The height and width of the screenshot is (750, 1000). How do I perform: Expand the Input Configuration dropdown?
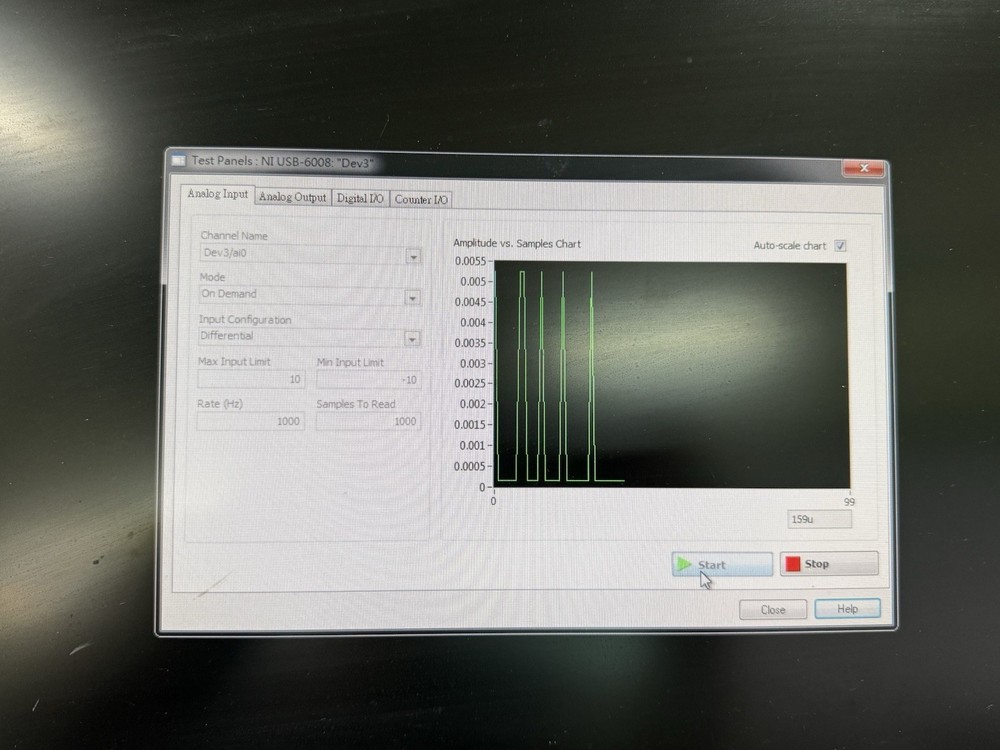pos(413,338)
